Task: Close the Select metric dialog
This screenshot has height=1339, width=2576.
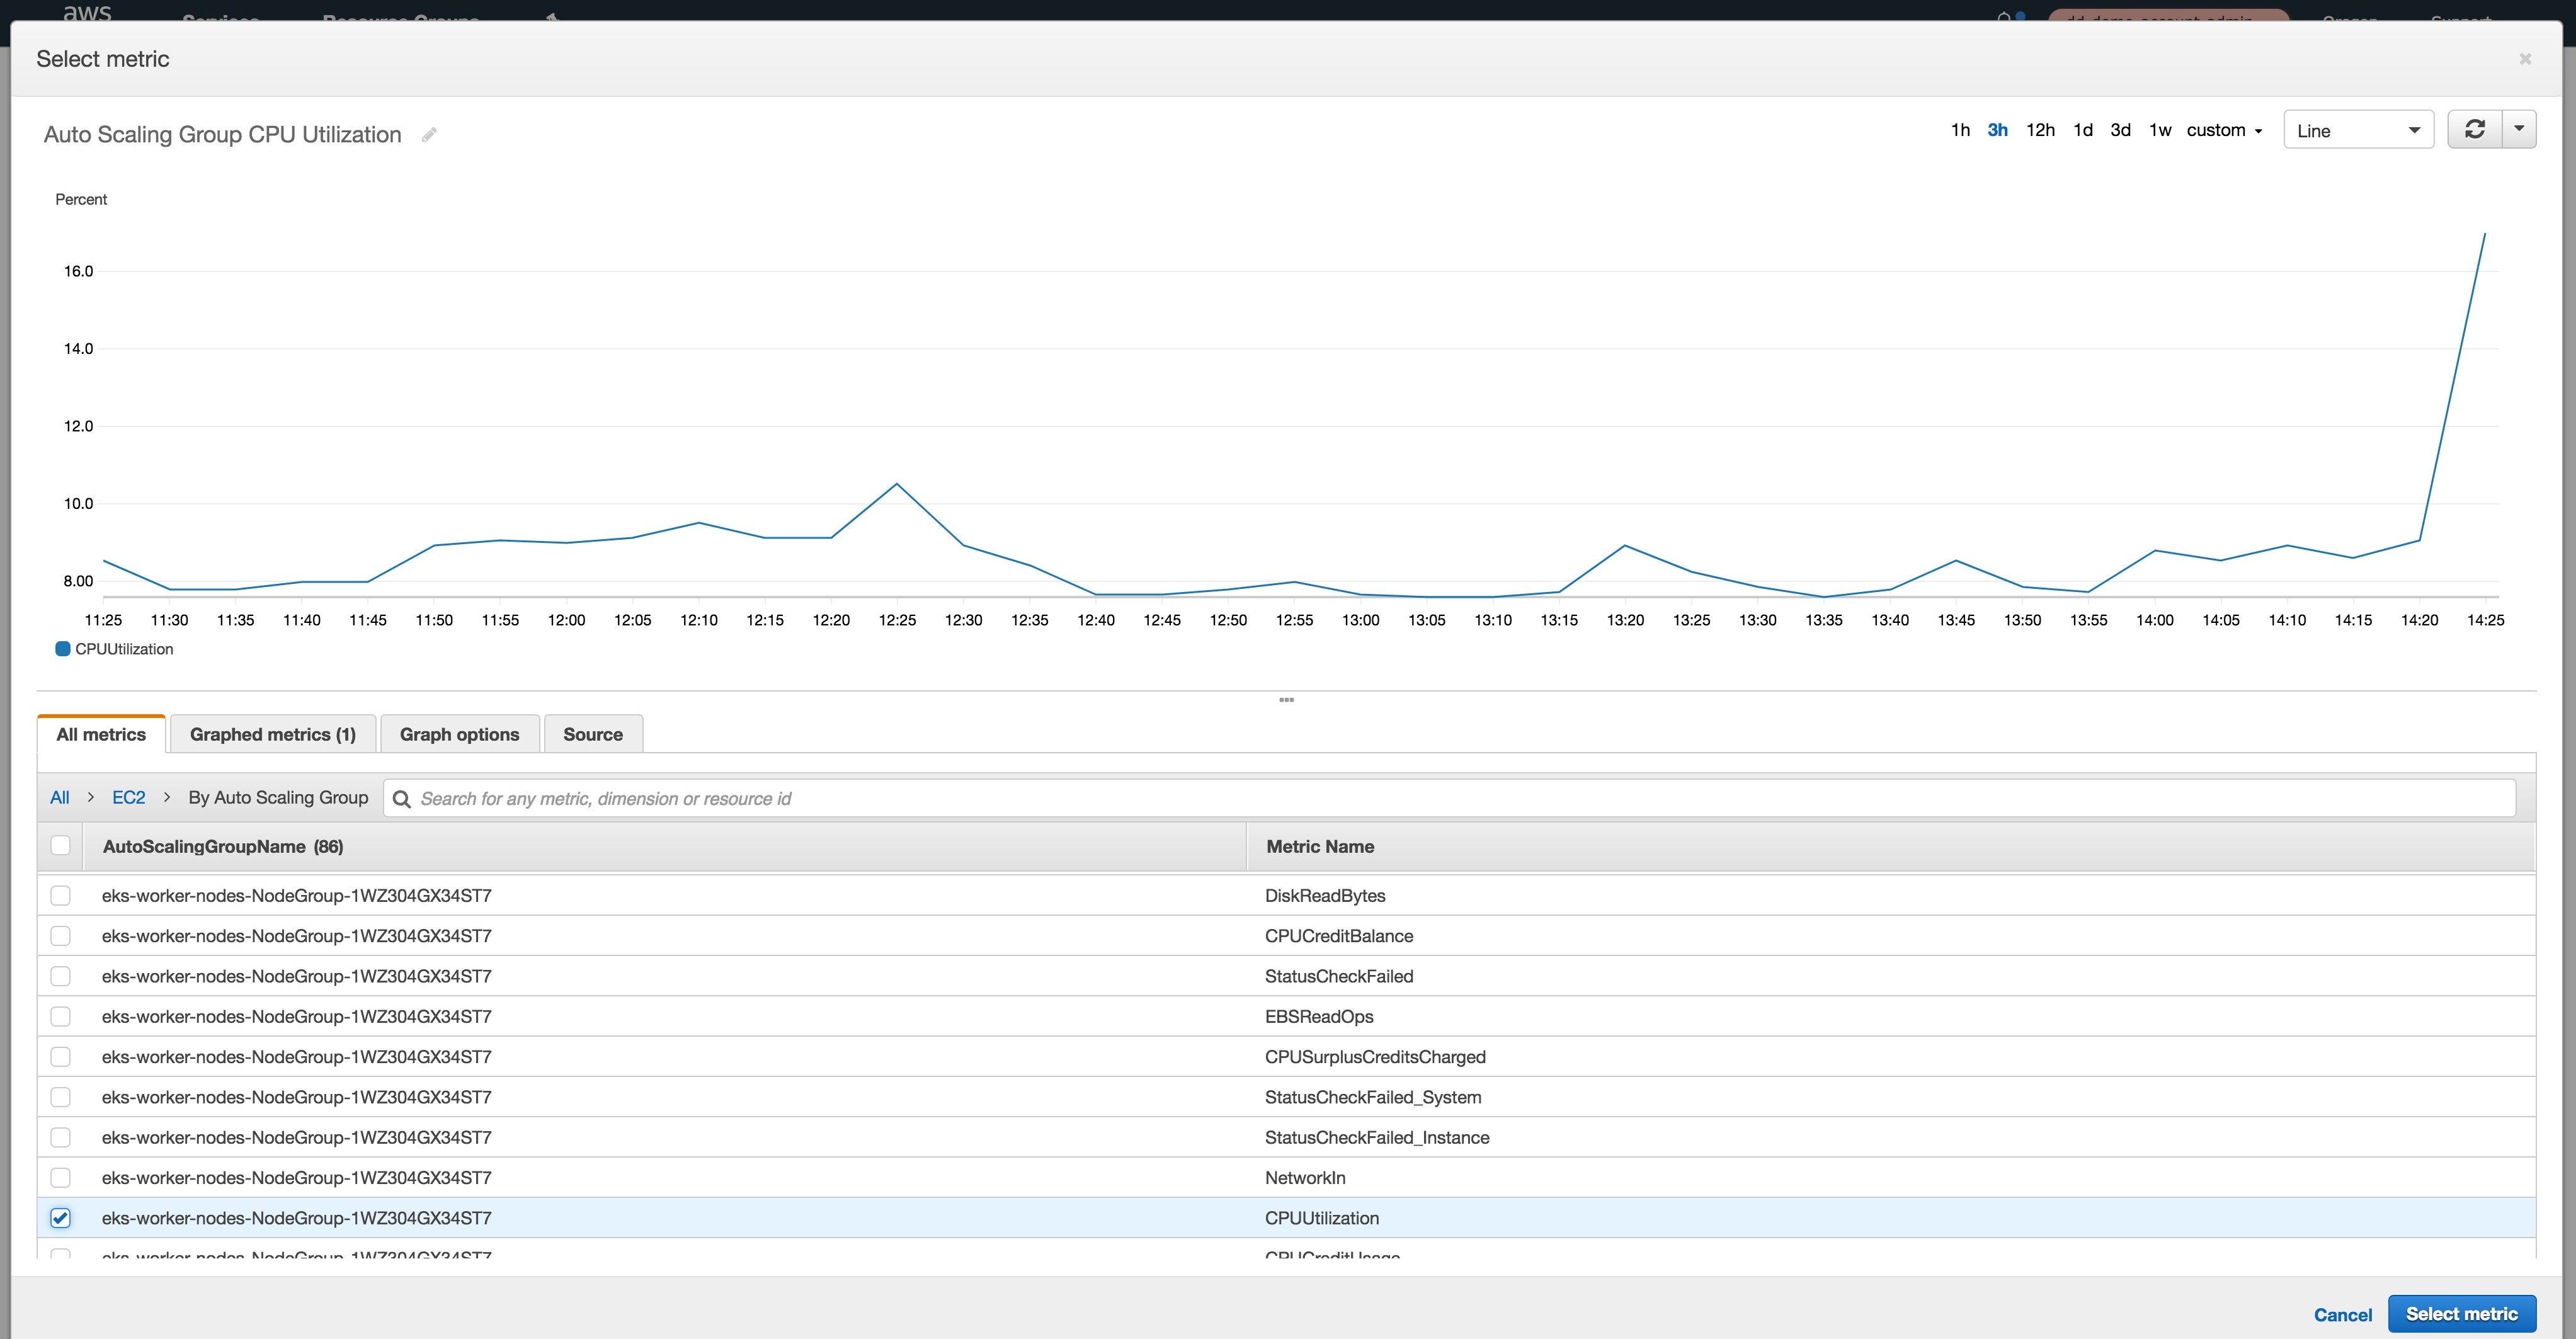Action: point(2526,58)
